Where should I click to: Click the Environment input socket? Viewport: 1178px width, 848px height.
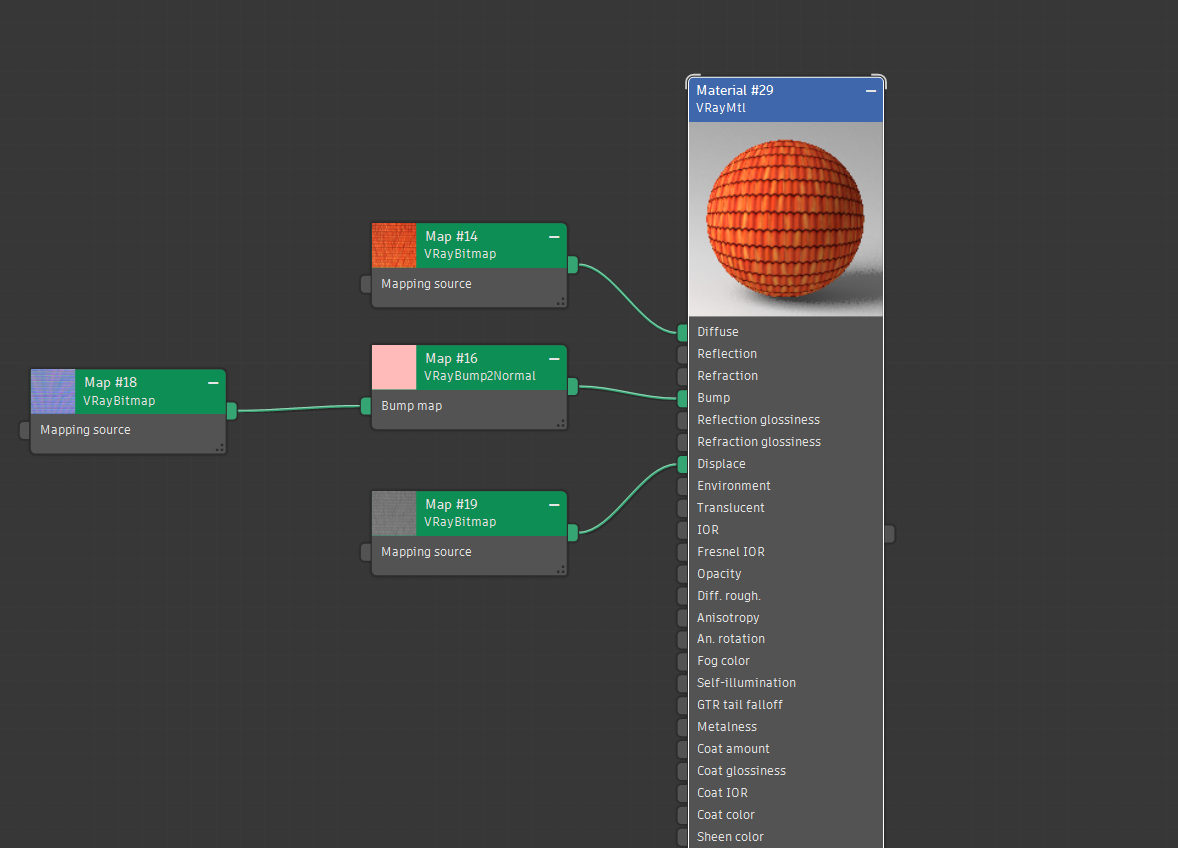pos(682,486)
